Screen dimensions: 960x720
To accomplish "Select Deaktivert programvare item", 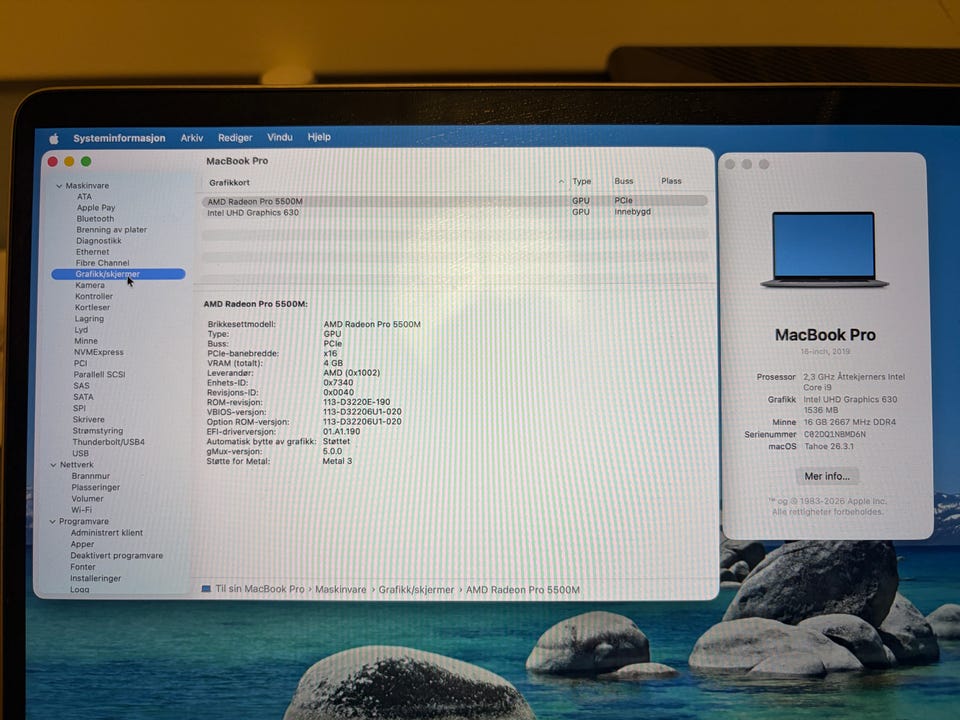I will 117,556.
